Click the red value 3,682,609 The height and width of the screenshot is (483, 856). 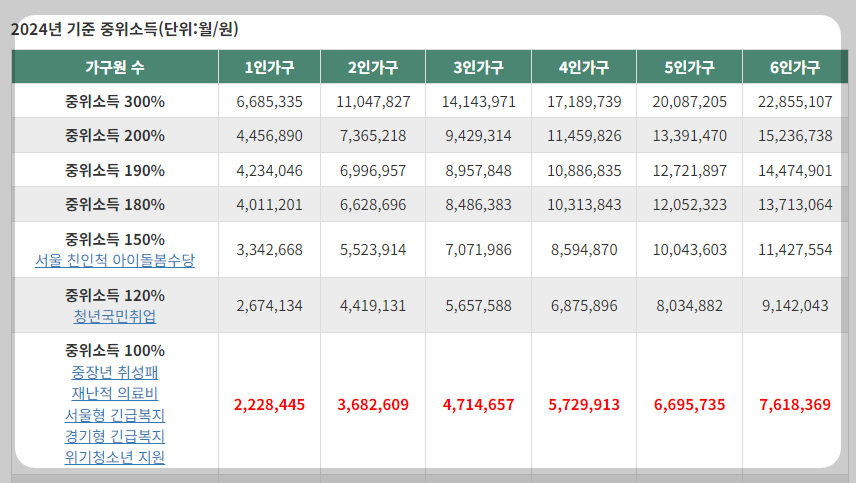[x=373, y=404]
